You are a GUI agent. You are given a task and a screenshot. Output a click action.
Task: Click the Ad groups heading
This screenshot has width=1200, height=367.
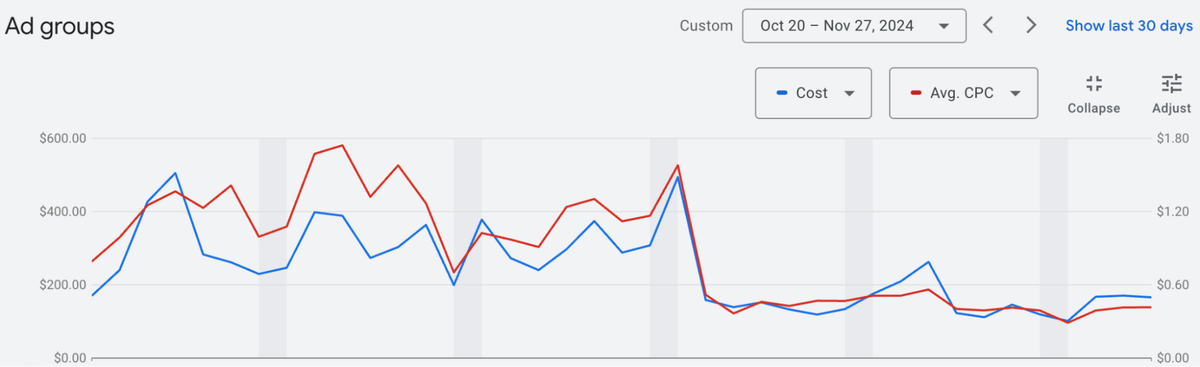60,27
